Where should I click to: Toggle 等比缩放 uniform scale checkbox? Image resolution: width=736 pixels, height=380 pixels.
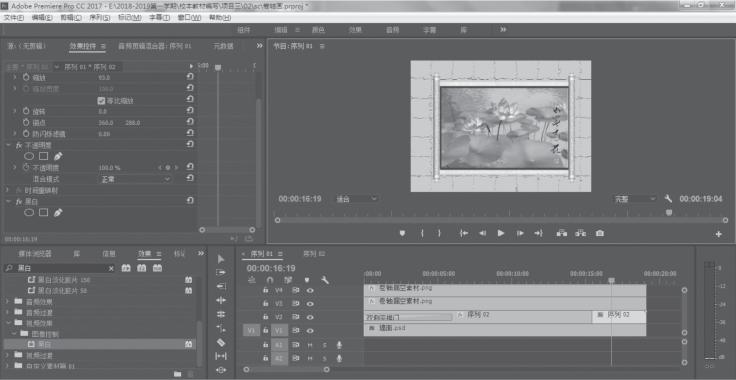100,100
